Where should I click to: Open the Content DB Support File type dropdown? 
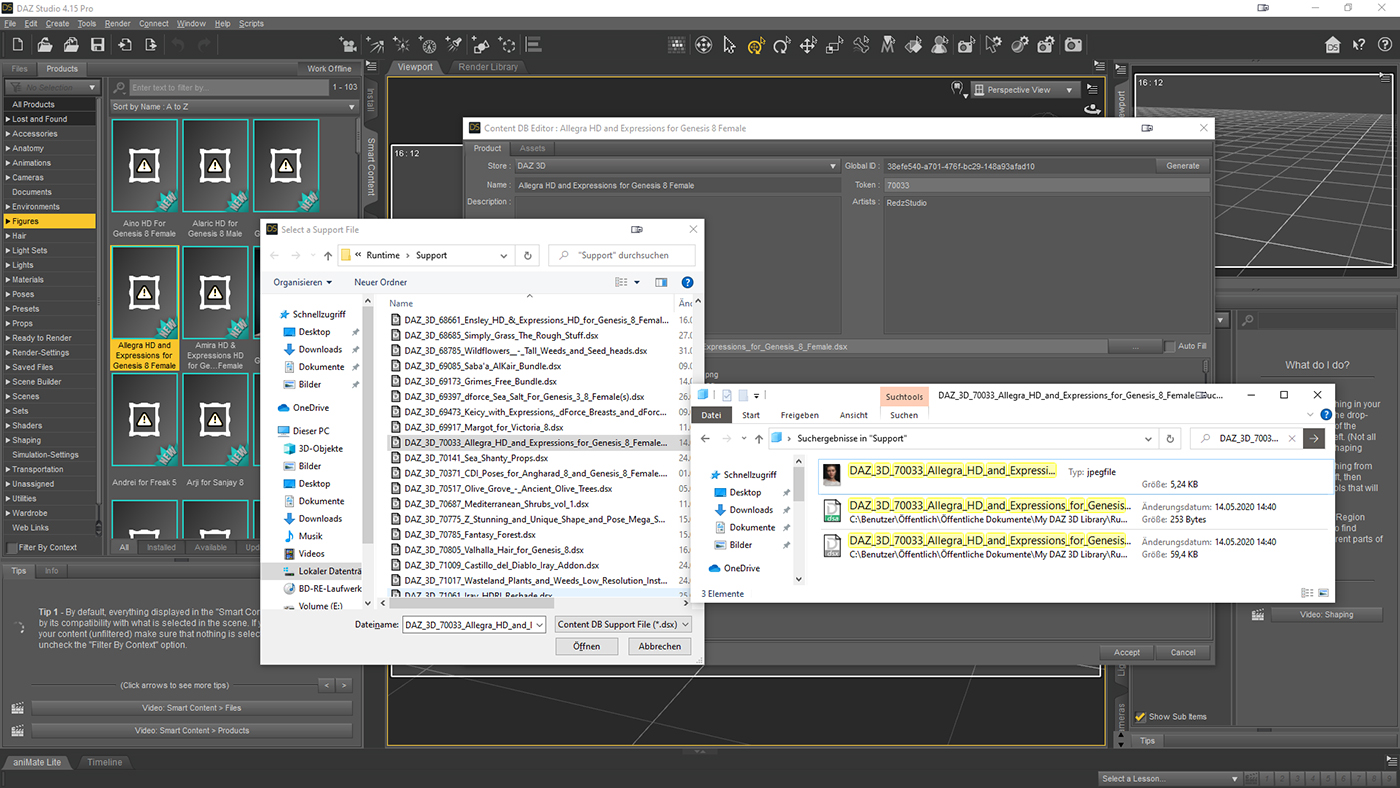point(623,624)
